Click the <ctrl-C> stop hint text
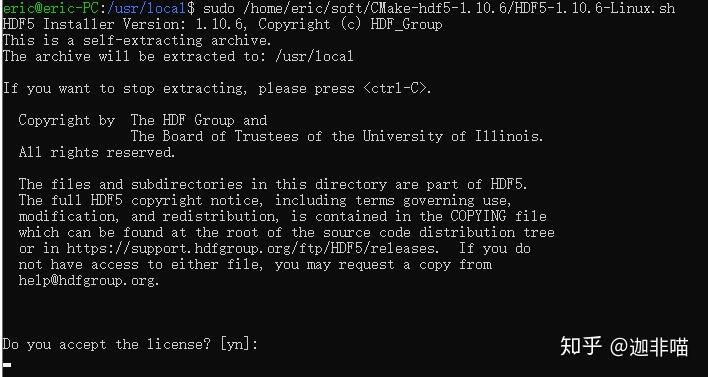 pos(397,88)
